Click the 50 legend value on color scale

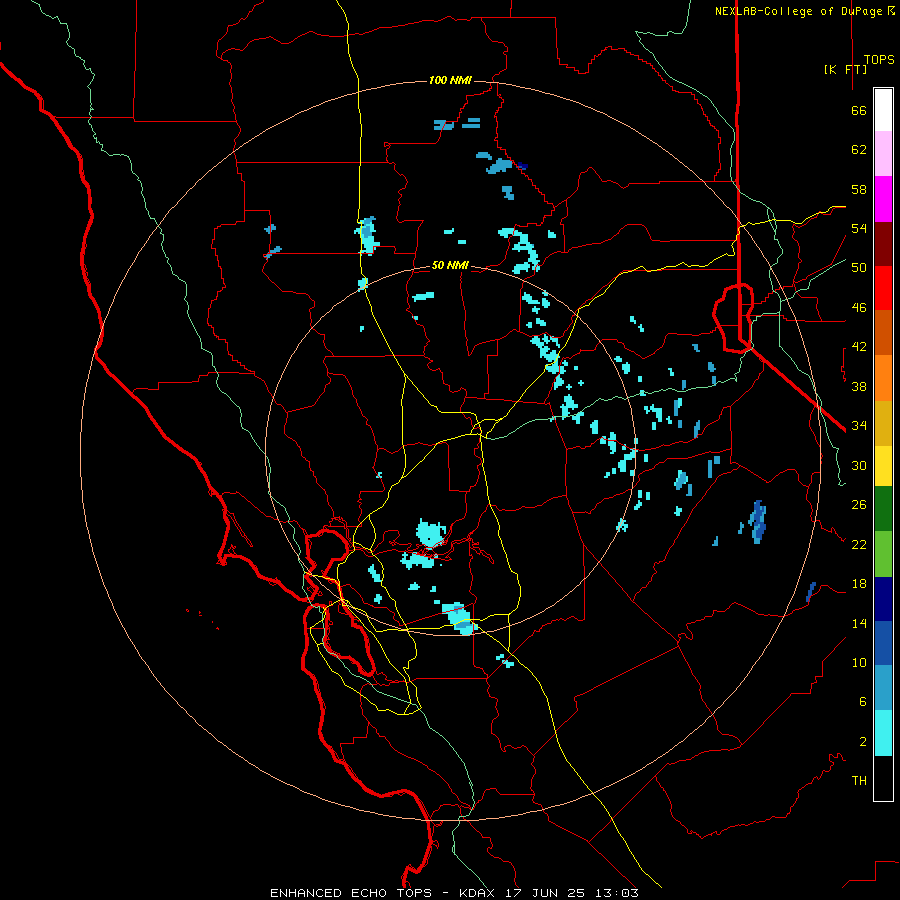pyautogui.click(x=859, y=268)
